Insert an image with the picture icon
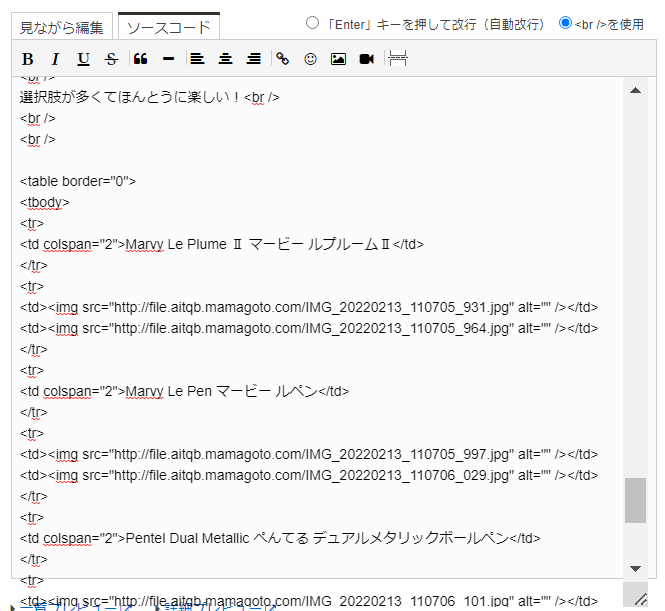665x611 pixels. (x=338, y=59)
